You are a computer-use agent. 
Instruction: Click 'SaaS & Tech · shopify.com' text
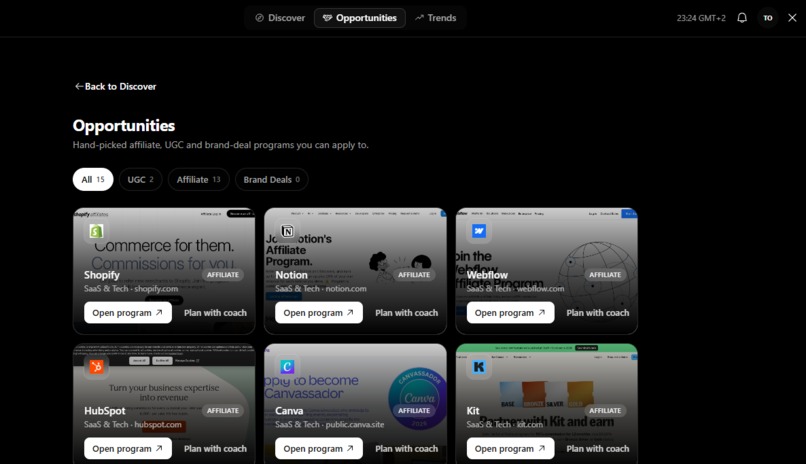coord(131,289)
